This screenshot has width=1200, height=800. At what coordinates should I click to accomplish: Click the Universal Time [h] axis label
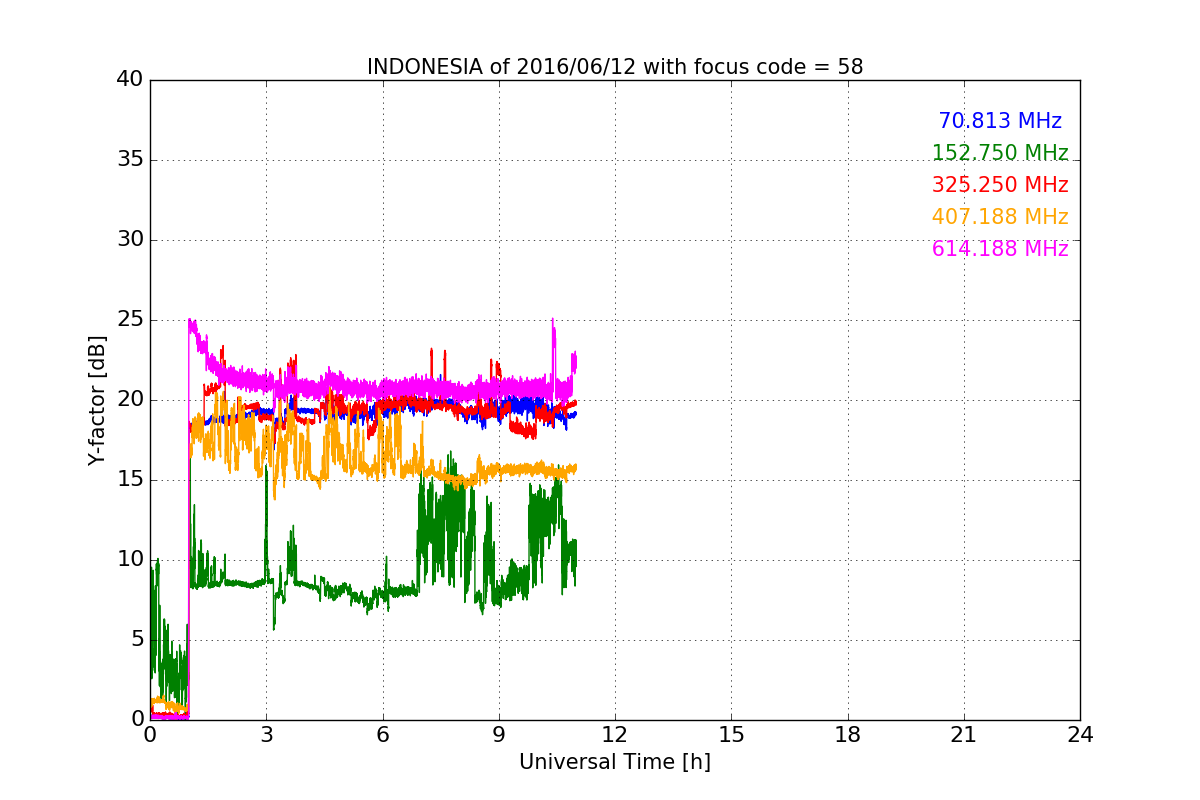point(615,762)
